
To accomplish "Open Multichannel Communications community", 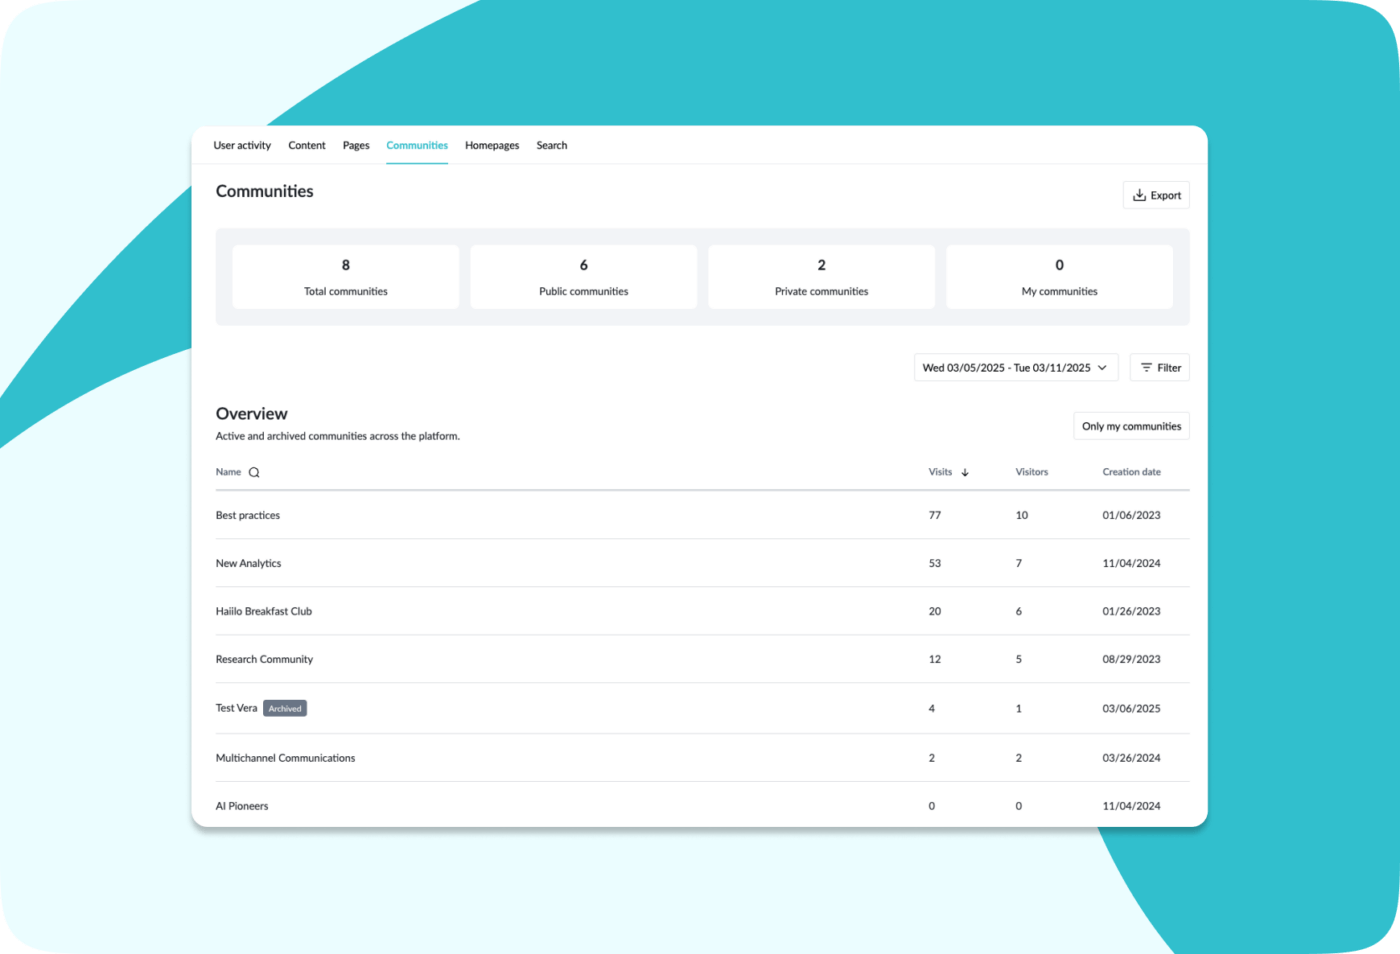I will click(x=285, y=758).
